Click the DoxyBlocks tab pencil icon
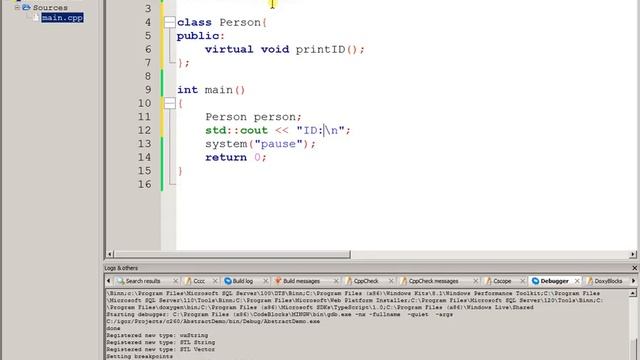 [x=590, y=281]
